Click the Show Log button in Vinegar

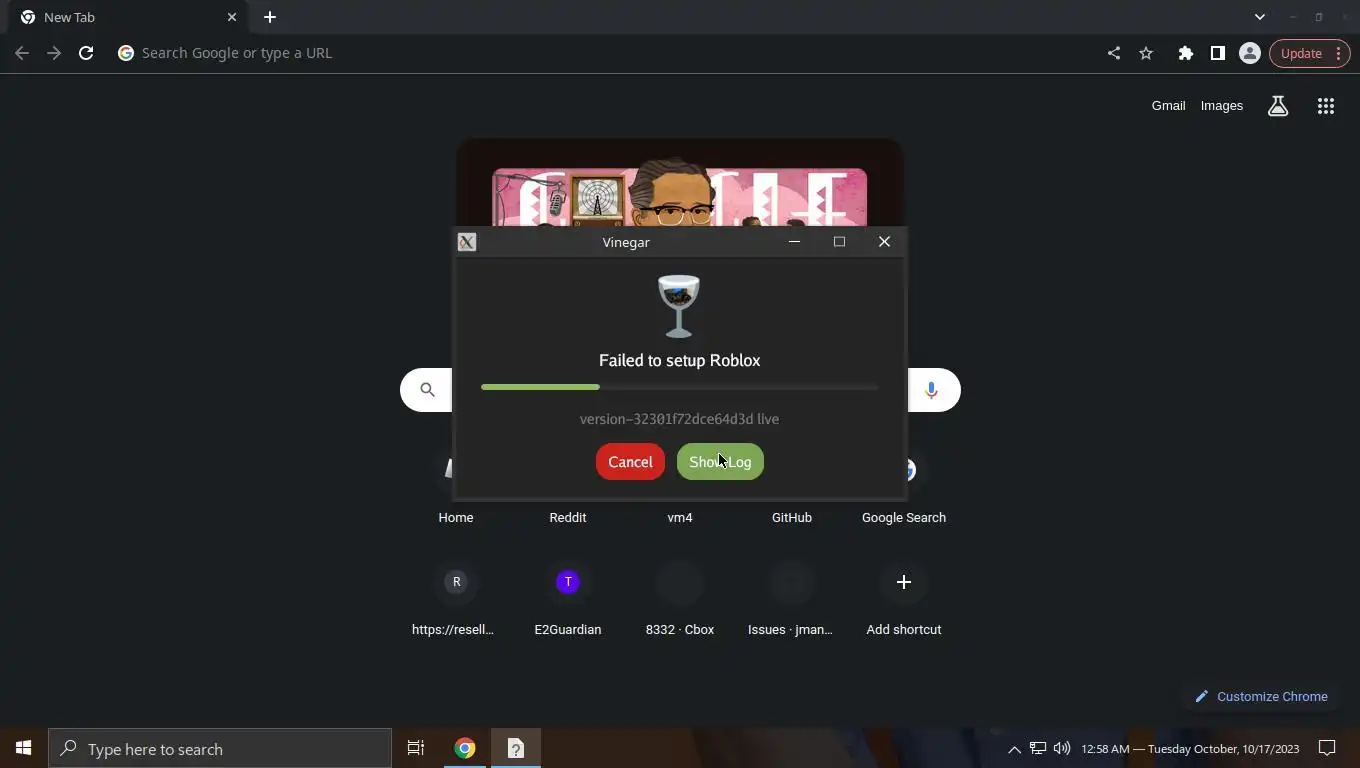(720, 462)
